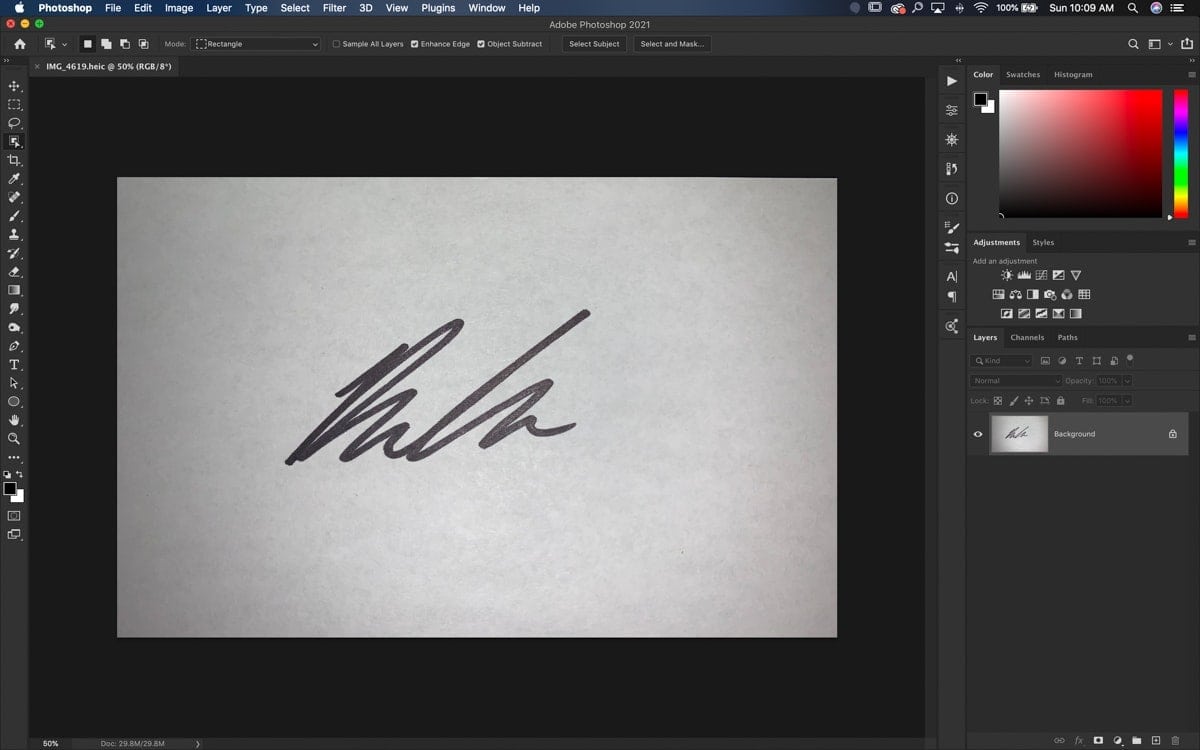Open the Mode Rectangle dropdown
Image resolution: width=1200 pixels, height=750 pixels.
(256, 44)
